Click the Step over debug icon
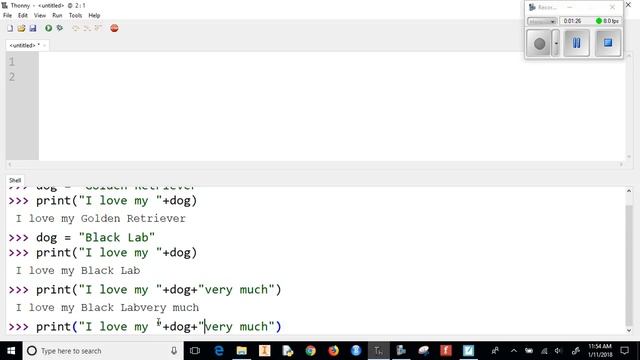640x360 pixels. [x=76, y=28]
